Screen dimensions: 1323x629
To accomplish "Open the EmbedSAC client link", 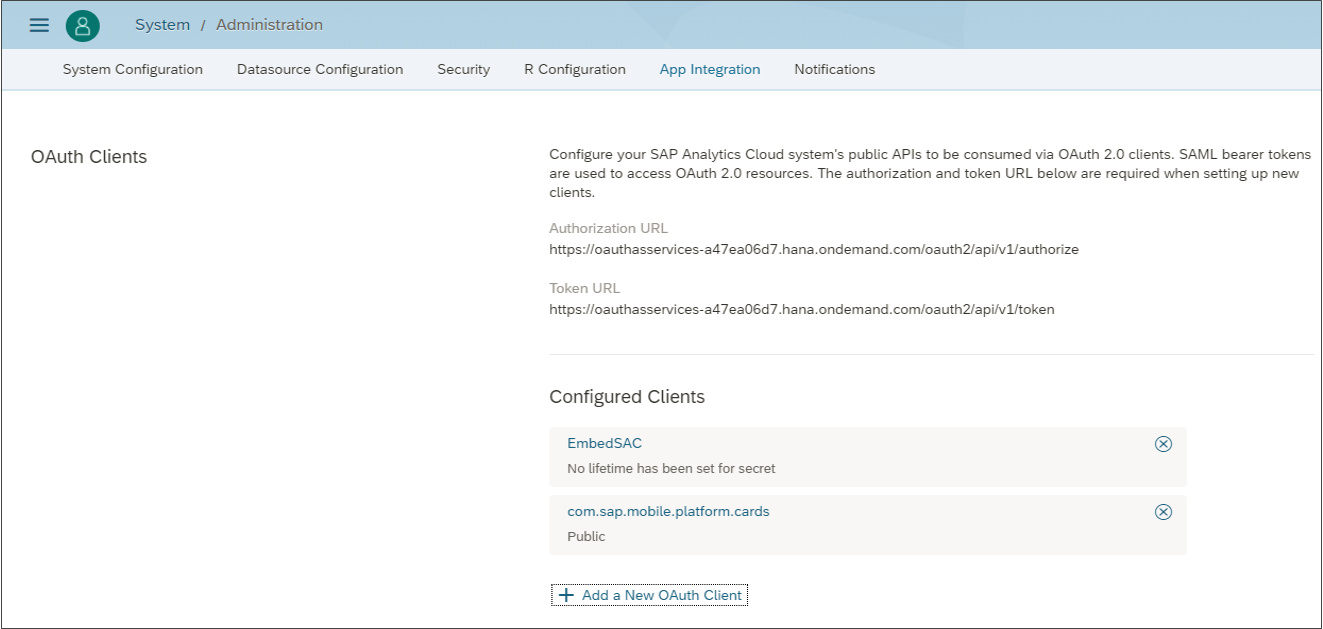I will (x=605, y=443).
